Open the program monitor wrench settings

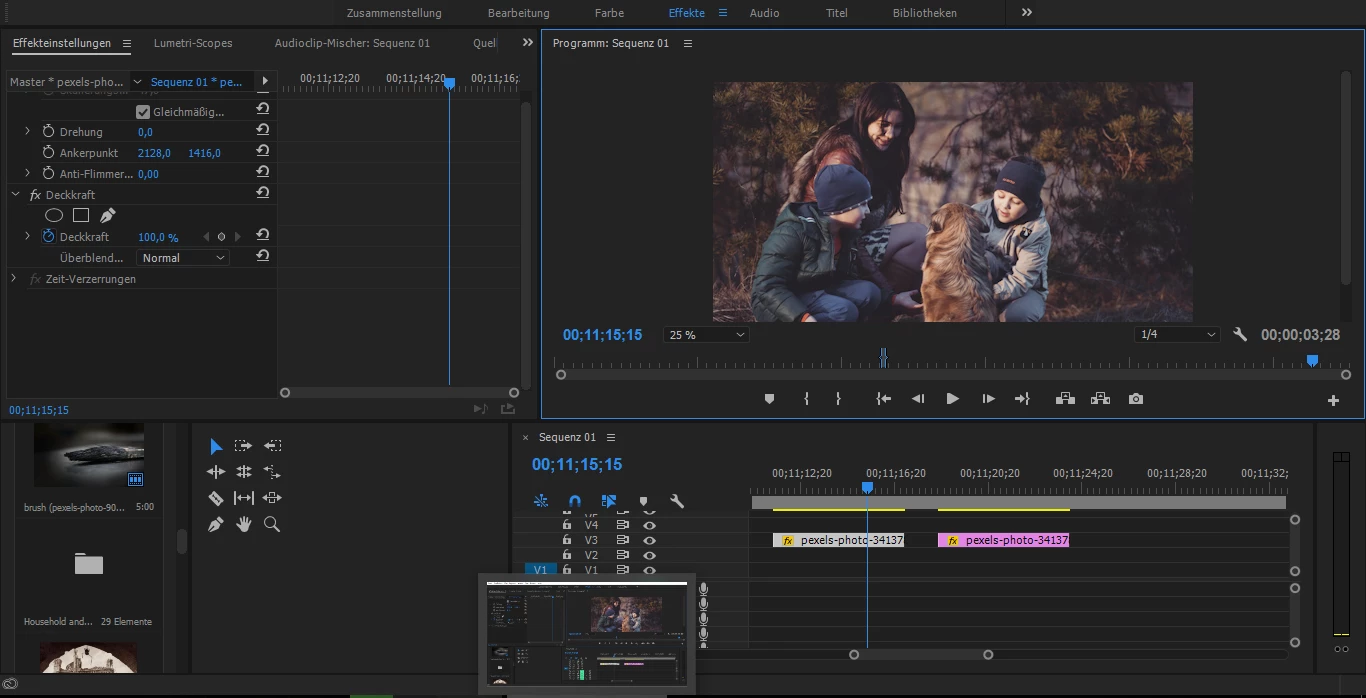pyautogui.click(x=1240, y=335)
